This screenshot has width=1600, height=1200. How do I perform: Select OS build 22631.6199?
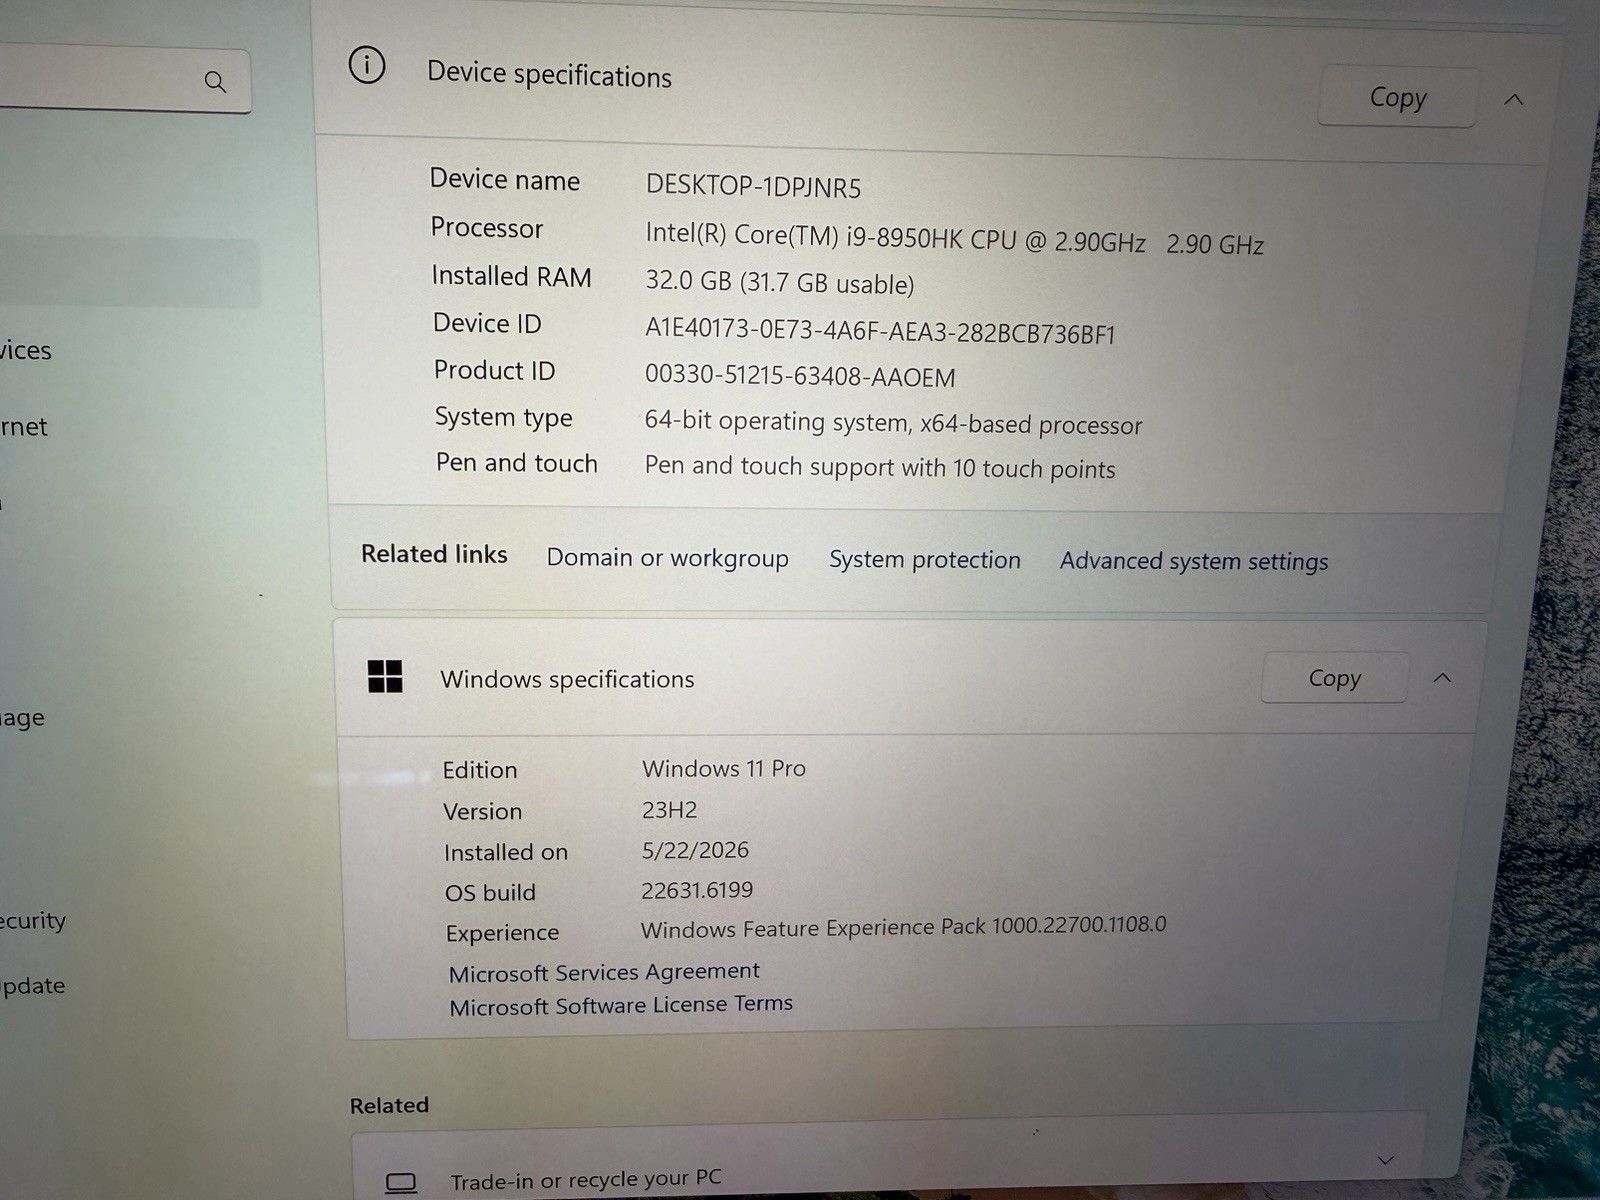coord(697,890)
